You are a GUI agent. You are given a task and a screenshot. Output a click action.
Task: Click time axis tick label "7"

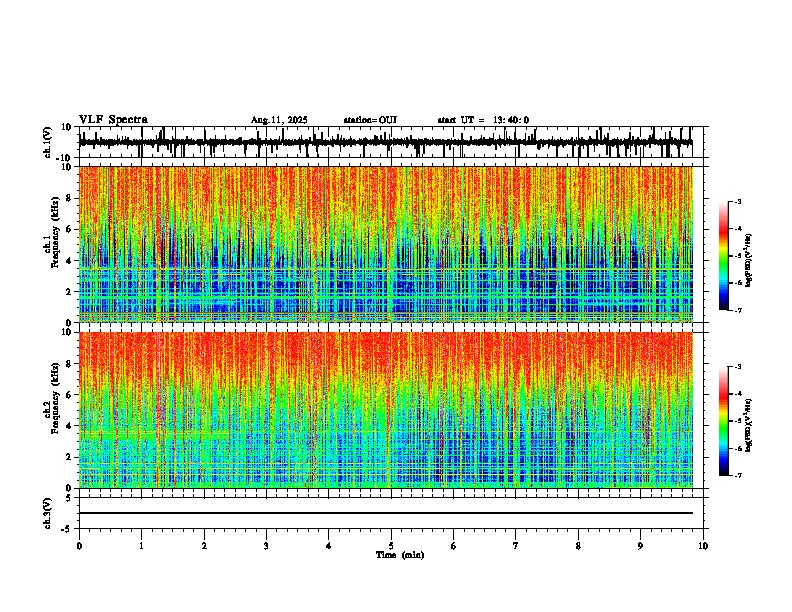tap(516, 546)
